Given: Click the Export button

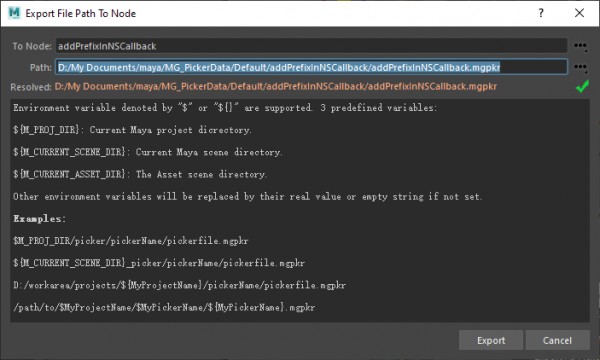Looking at the screenshot, I should pos(491,340).
